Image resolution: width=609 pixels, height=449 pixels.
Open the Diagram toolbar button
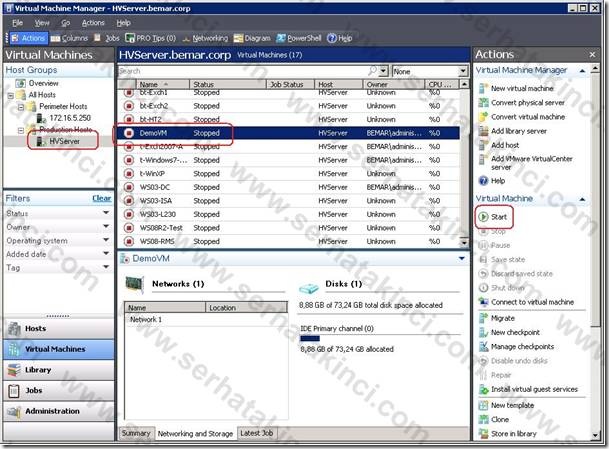point(252,38)
